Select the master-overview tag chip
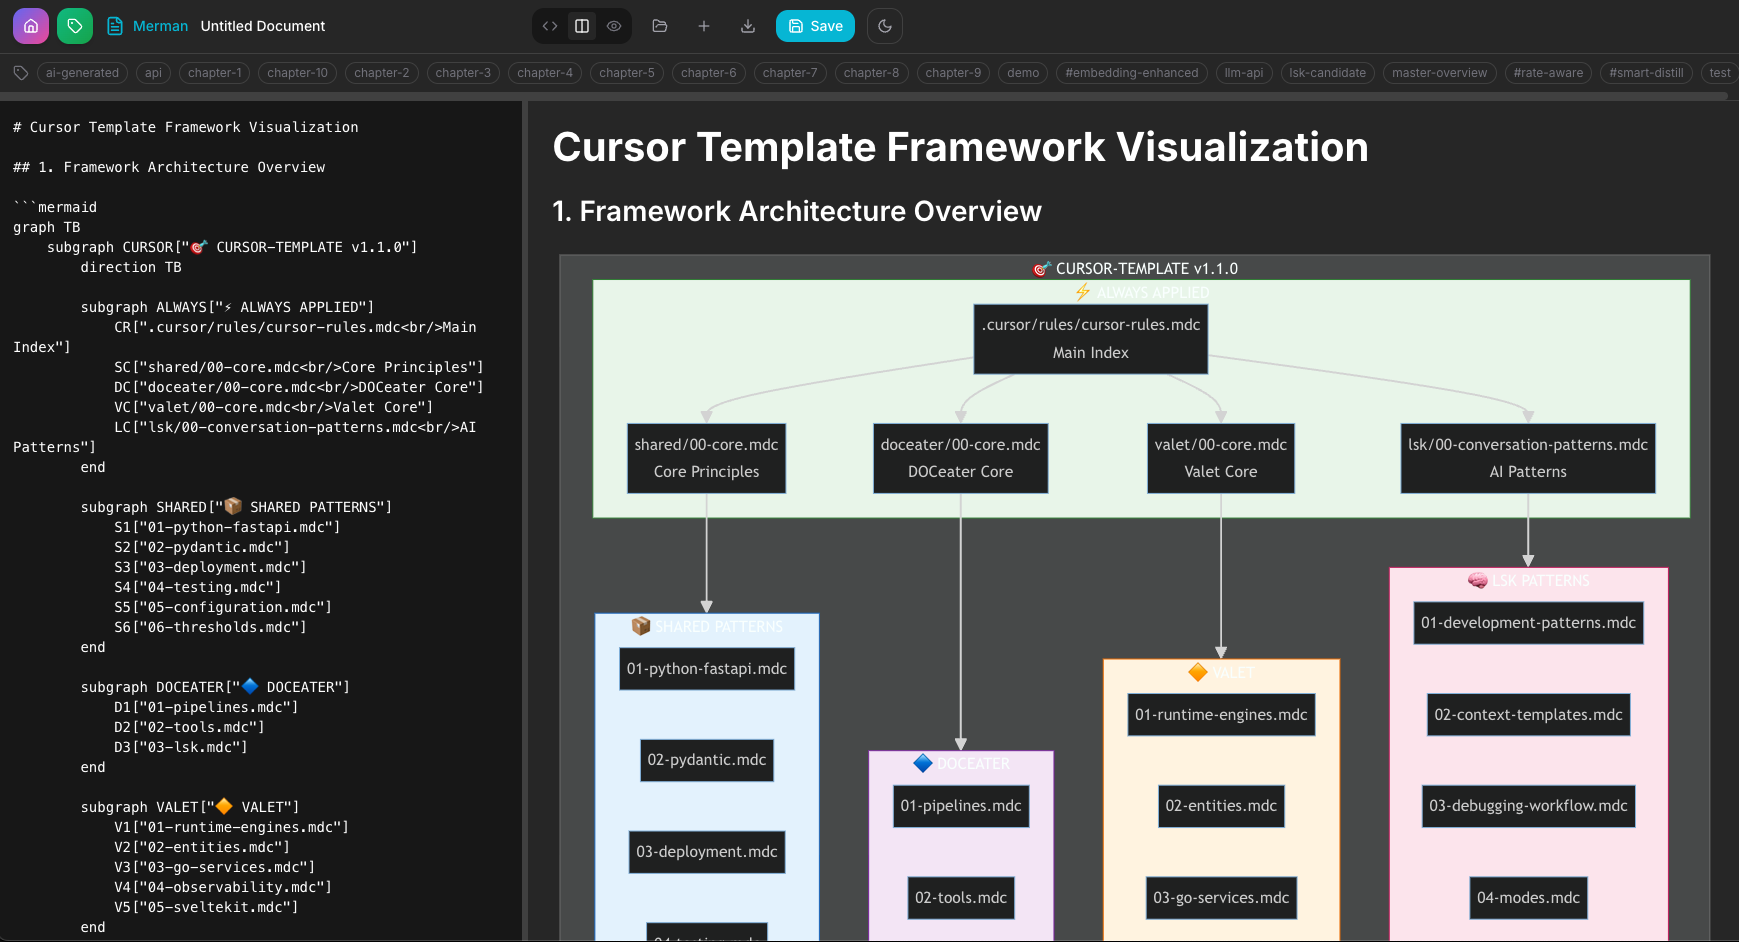 pos(1439,72)
